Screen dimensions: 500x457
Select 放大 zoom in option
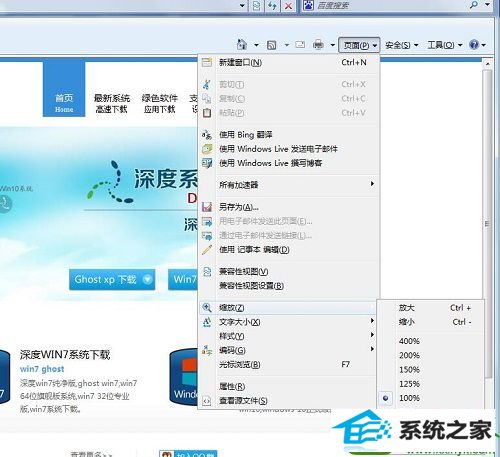coord(431,308)
